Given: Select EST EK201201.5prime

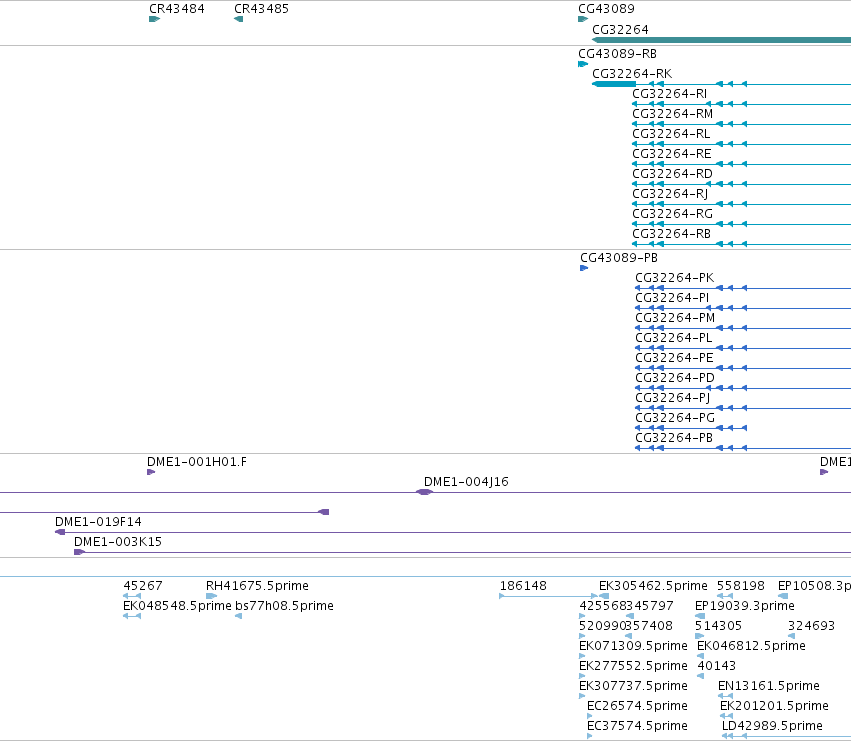Looking at the screenshot, I should tap(774, 706).
